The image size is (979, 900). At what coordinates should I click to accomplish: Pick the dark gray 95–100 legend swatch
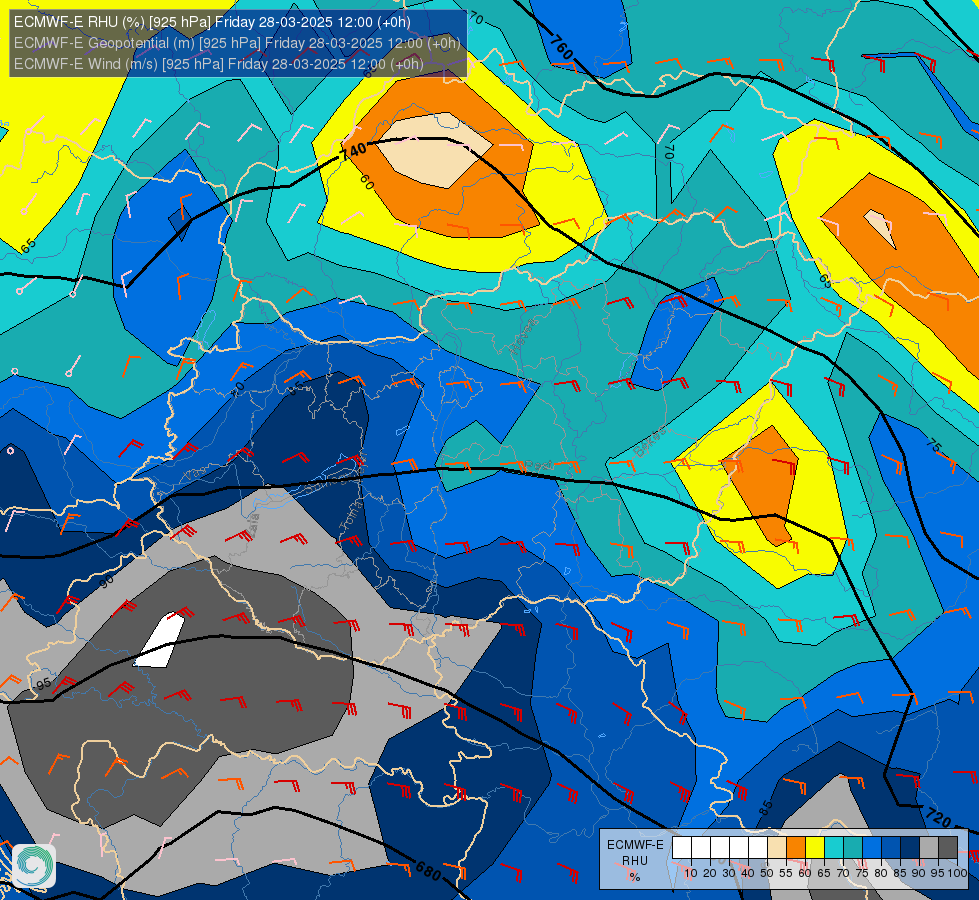tap(948, 848)
